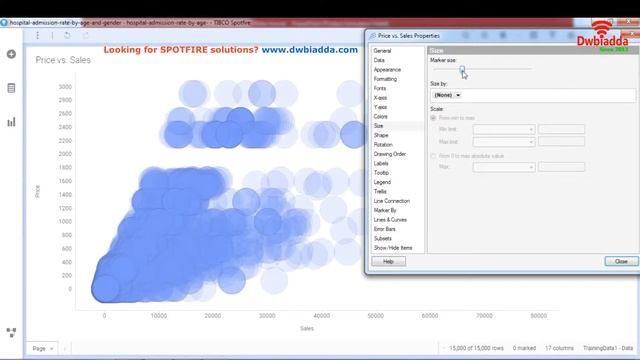Select Marker By in the properties list
The width and height of the screenshot is (640, 360).
pos(385,211)
